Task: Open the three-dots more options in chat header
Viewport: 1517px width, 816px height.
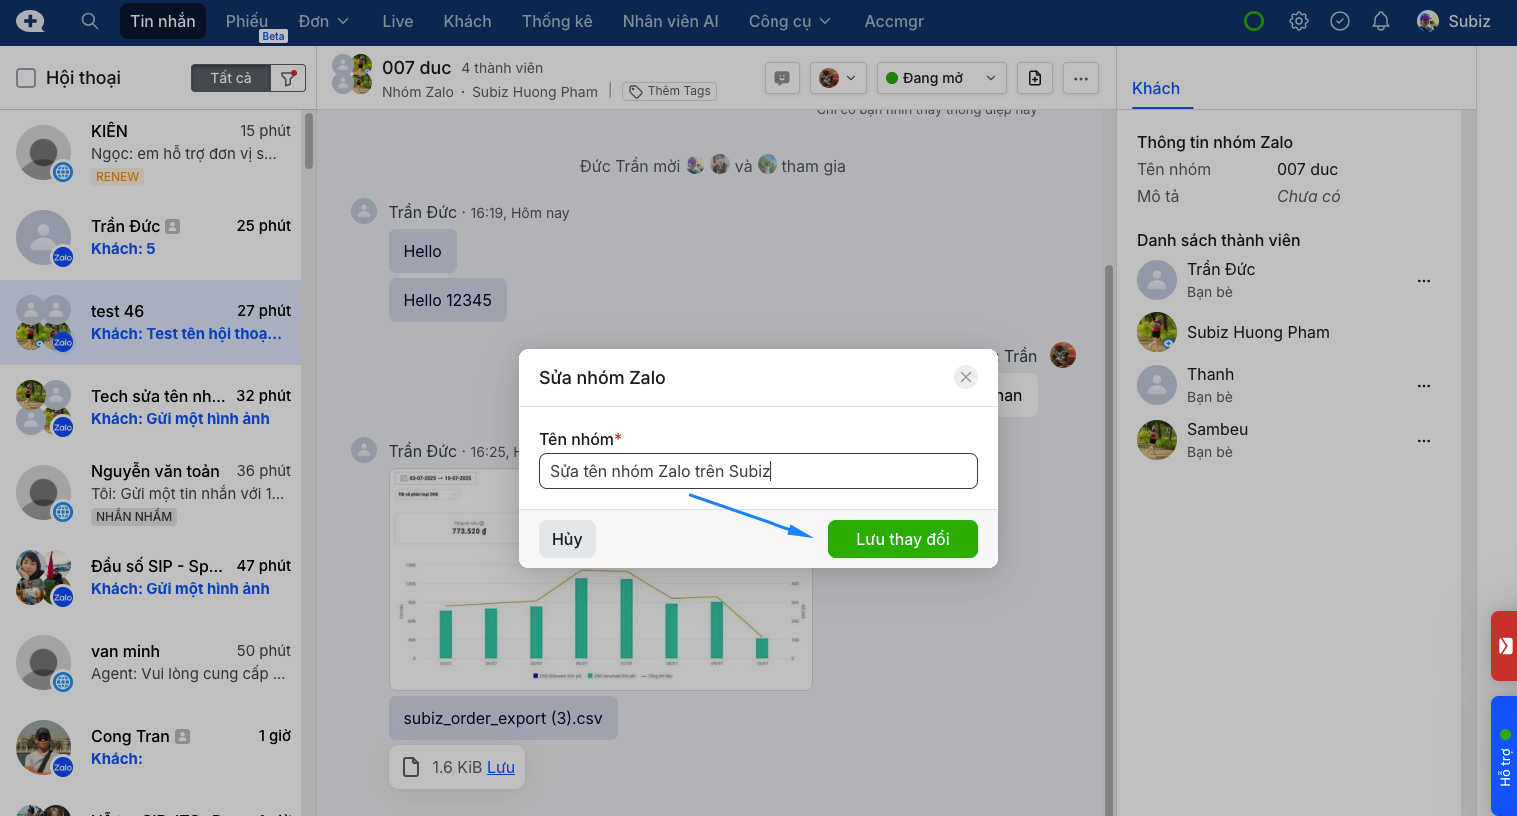Action: (1080, 78)
